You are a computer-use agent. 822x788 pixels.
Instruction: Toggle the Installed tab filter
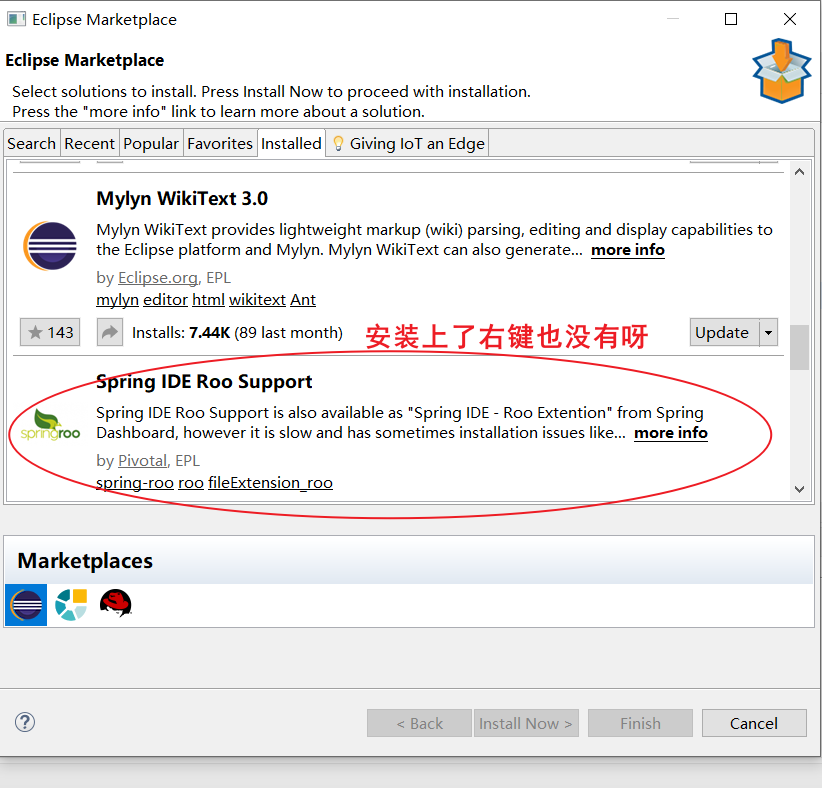291,143
